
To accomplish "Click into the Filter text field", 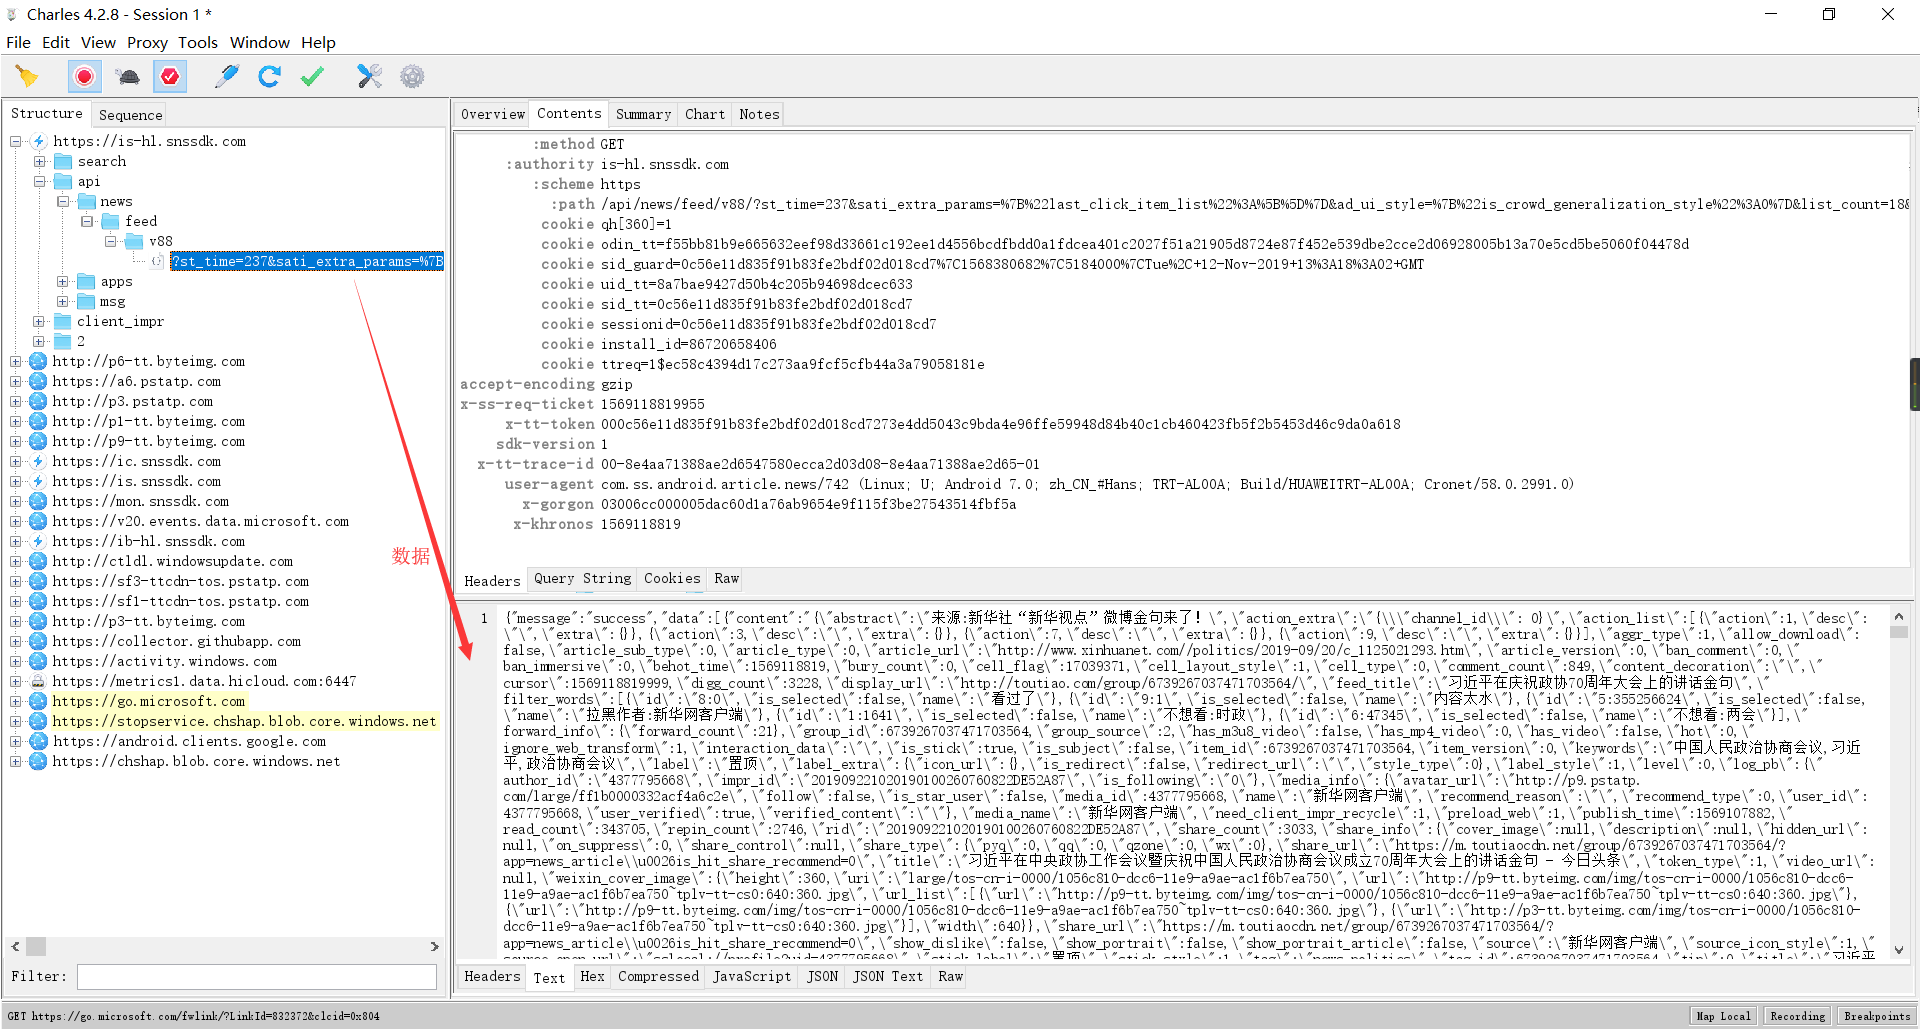I will [257, 977].
